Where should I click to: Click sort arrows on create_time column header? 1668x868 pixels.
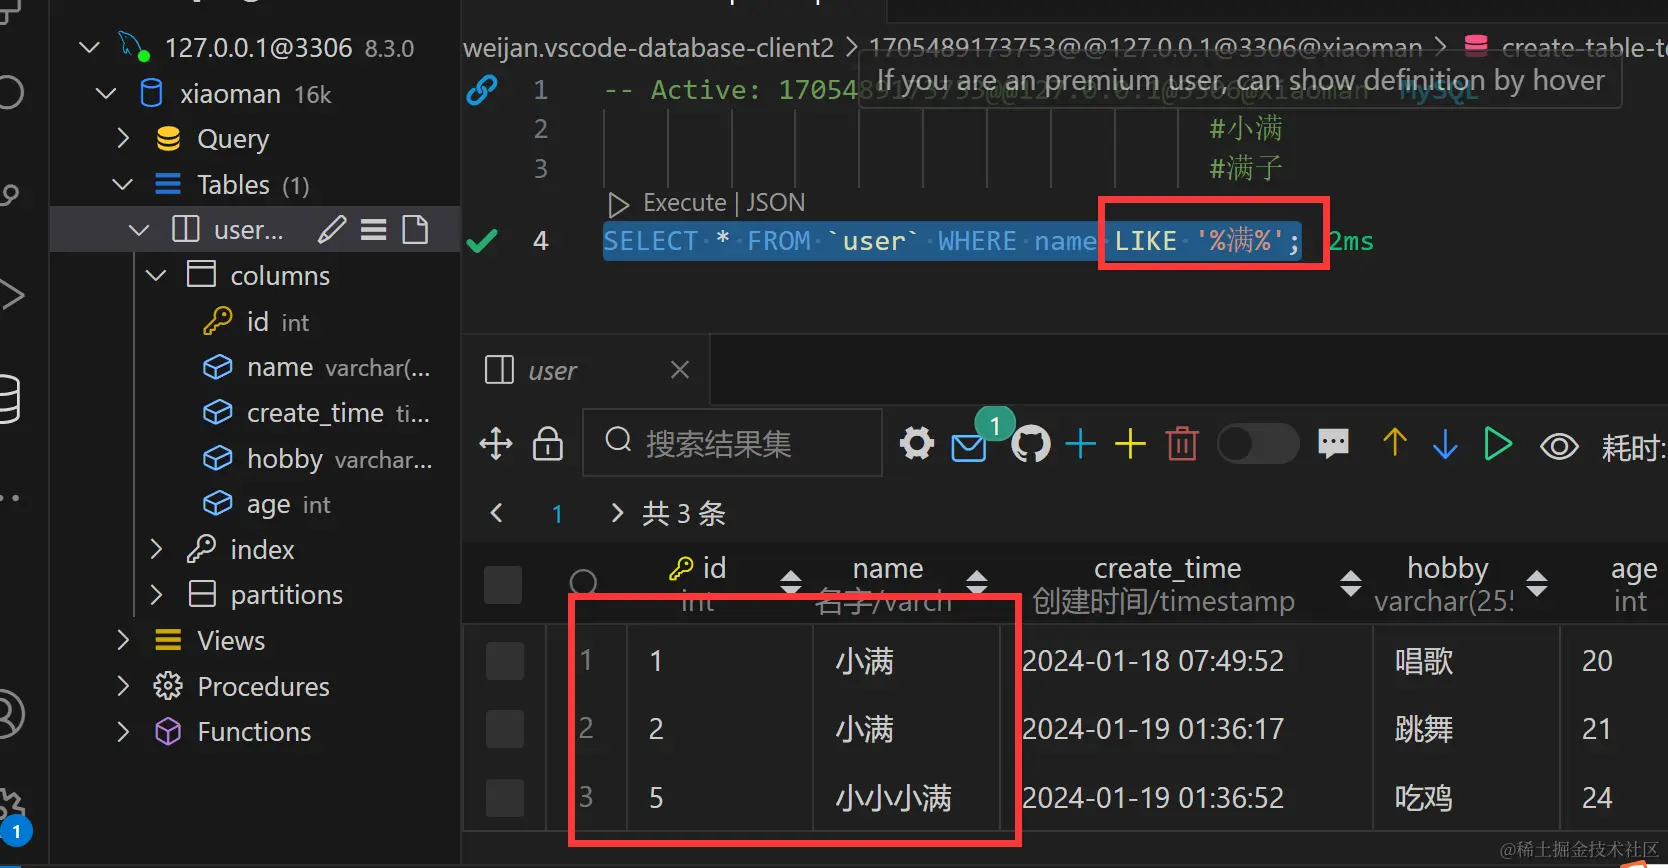(1351, 583)
